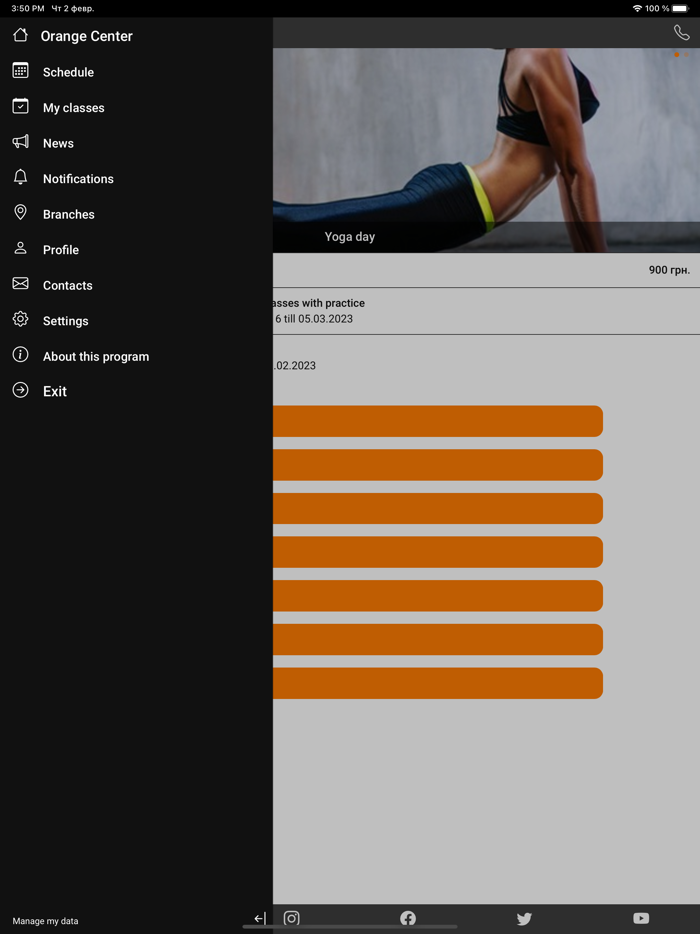Screen dimensions: 700x934
Task: Click the About this program info icon
Action: (20, 355)
